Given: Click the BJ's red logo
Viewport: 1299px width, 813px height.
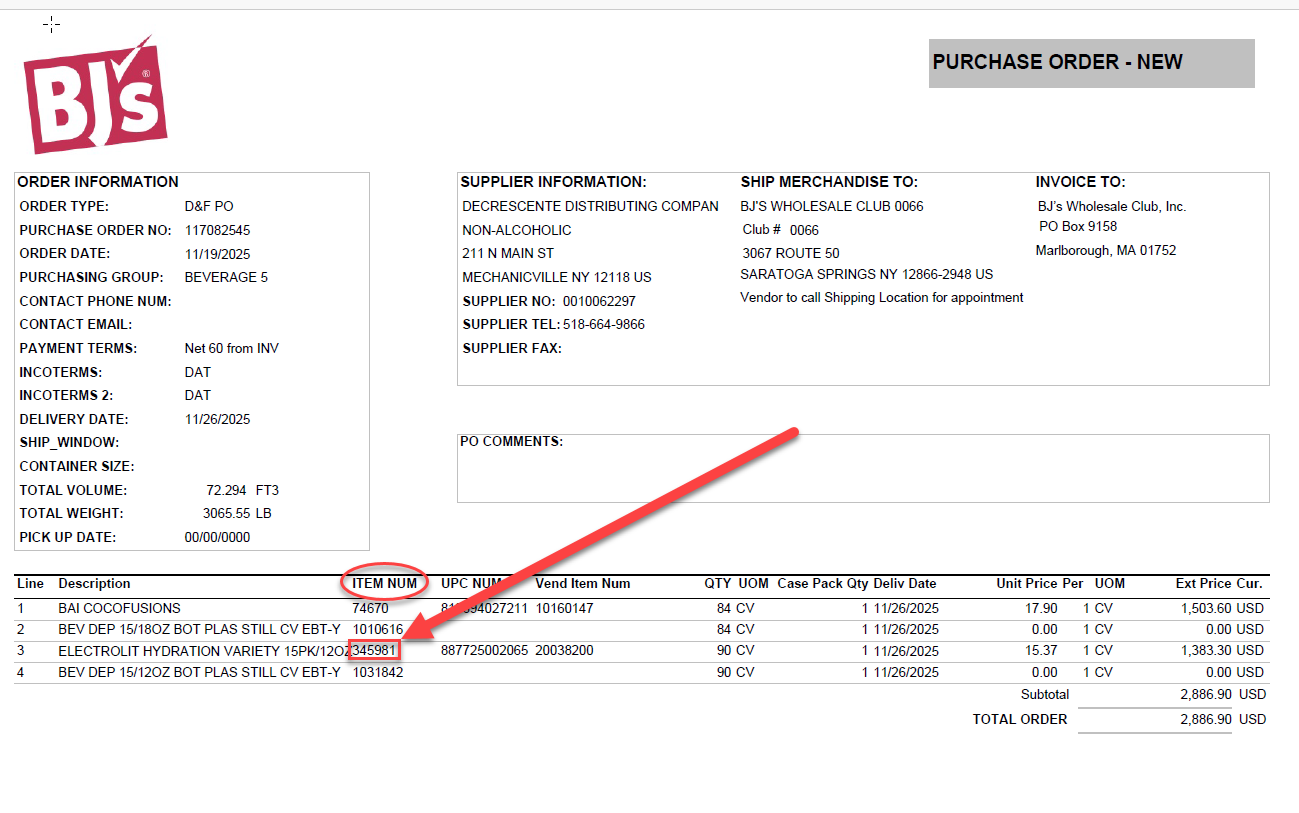Looking at the screenshot, I should pyautogui.click(x=95, y=95).
